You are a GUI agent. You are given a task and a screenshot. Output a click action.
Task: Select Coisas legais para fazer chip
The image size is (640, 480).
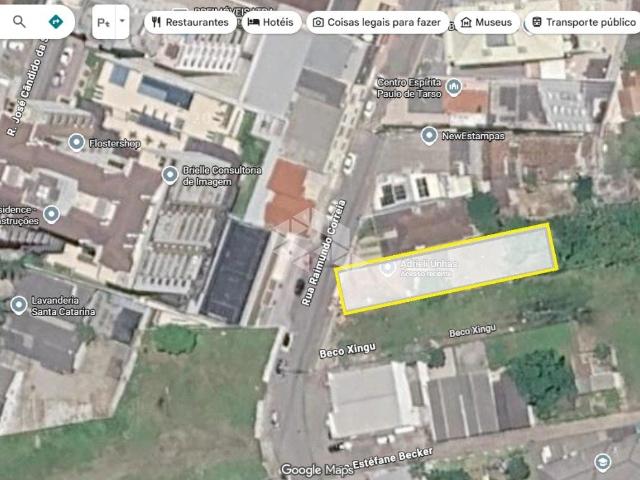coord(377,22)
